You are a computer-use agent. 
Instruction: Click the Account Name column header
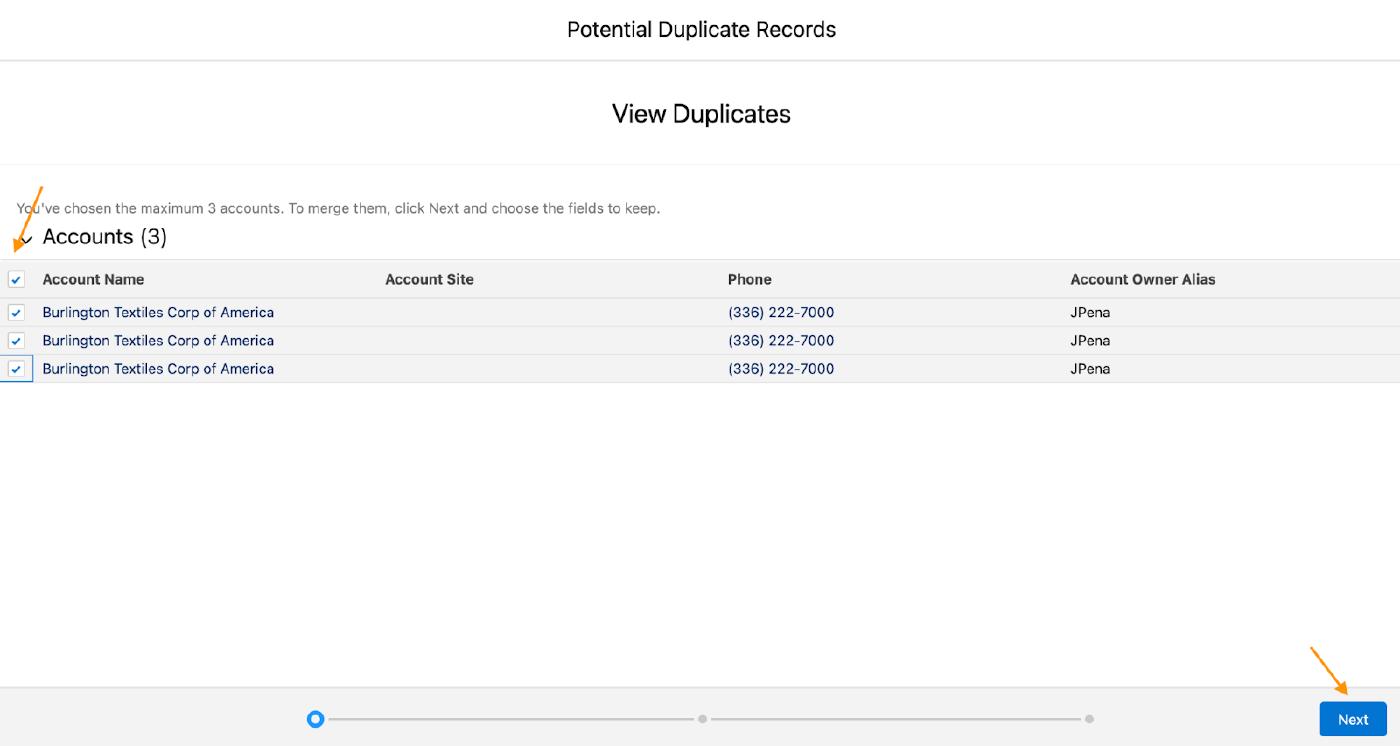93,280
